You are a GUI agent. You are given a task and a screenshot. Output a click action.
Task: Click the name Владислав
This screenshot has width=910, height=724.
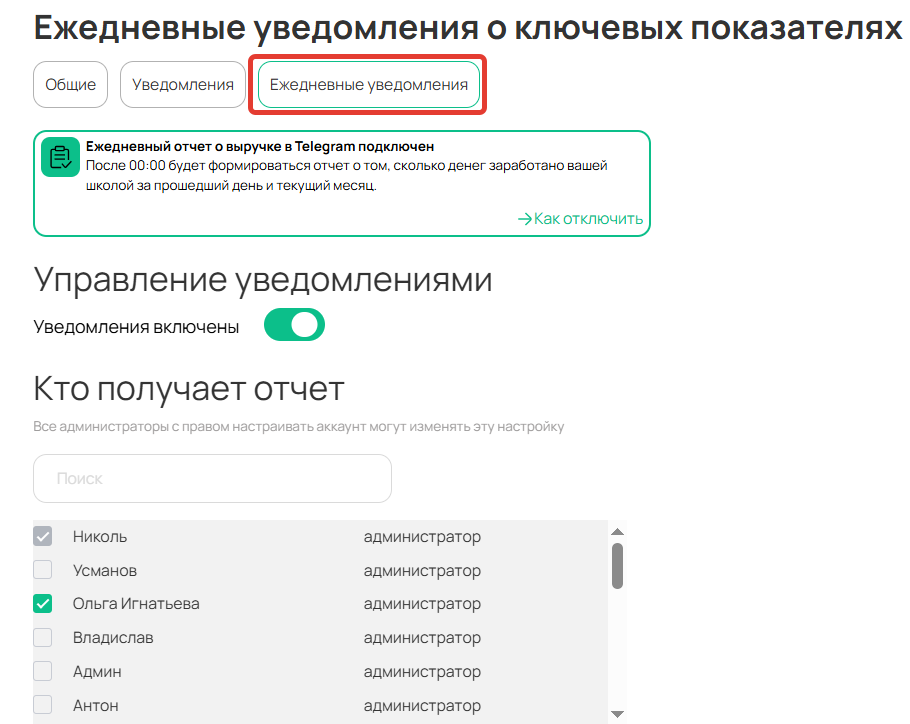(x=113, y=638)
